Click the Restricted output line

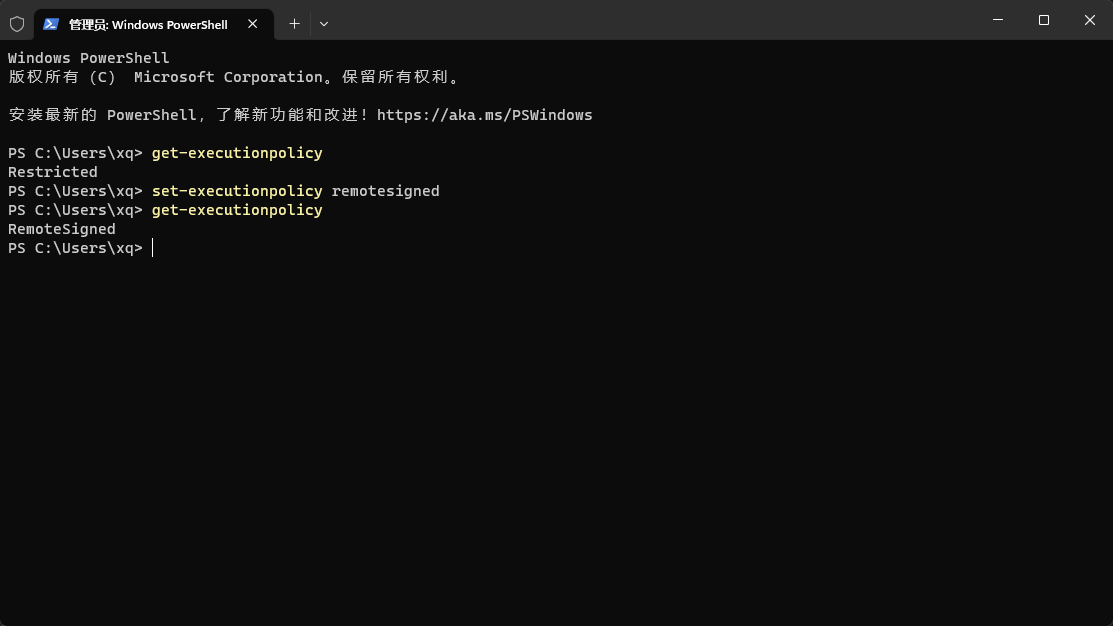(53, 172)
